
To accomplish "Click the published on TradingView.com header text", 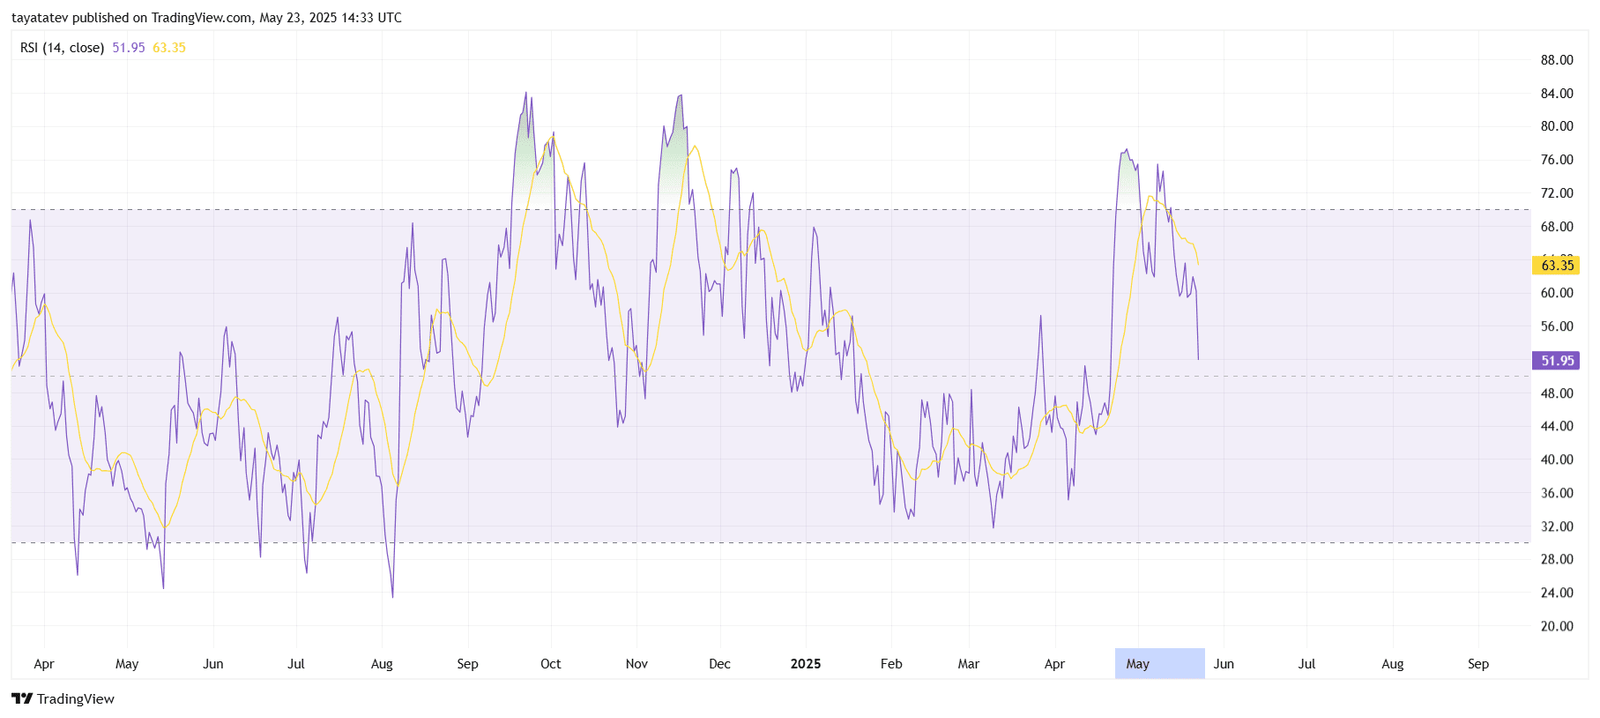I will (x=206, y=18).
